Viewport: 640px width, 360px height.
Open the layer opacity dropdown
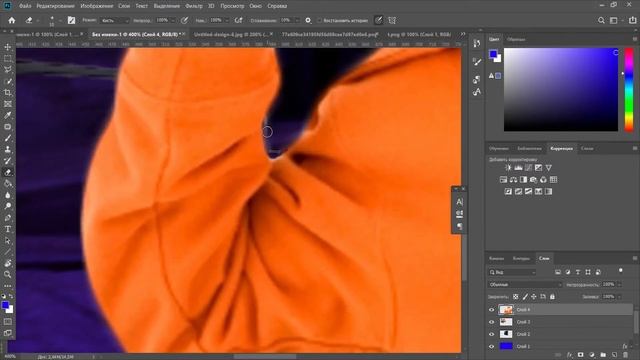[619, 284]
